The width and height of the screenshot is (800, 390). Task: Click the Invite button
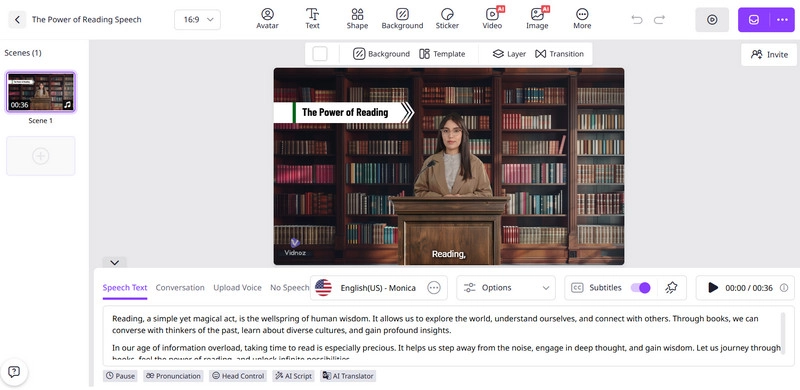coord(769,55)
